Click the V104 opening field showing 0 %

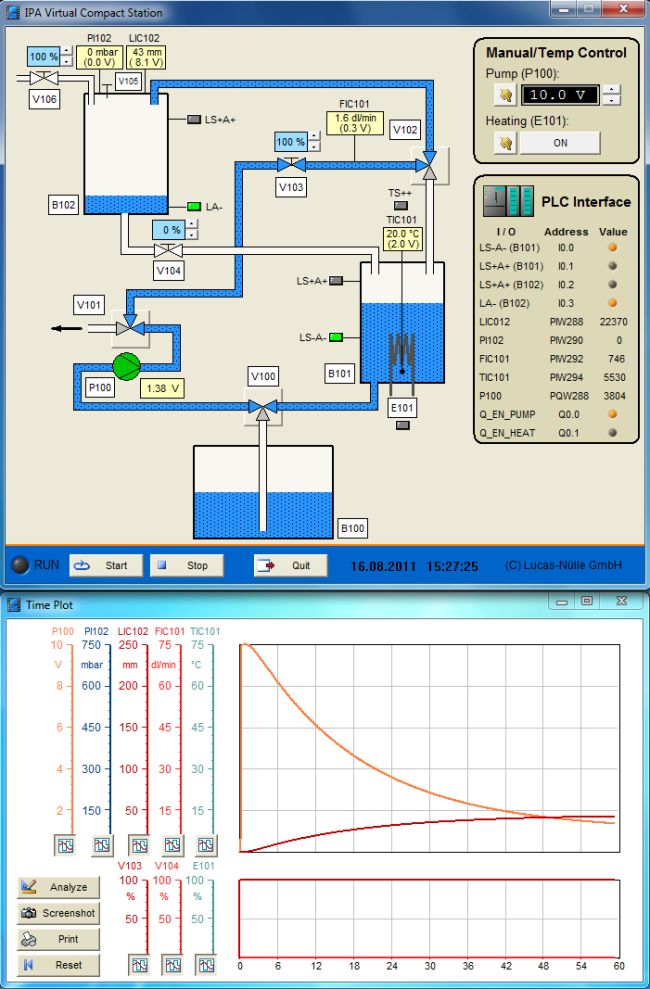[x=168, y=230]
